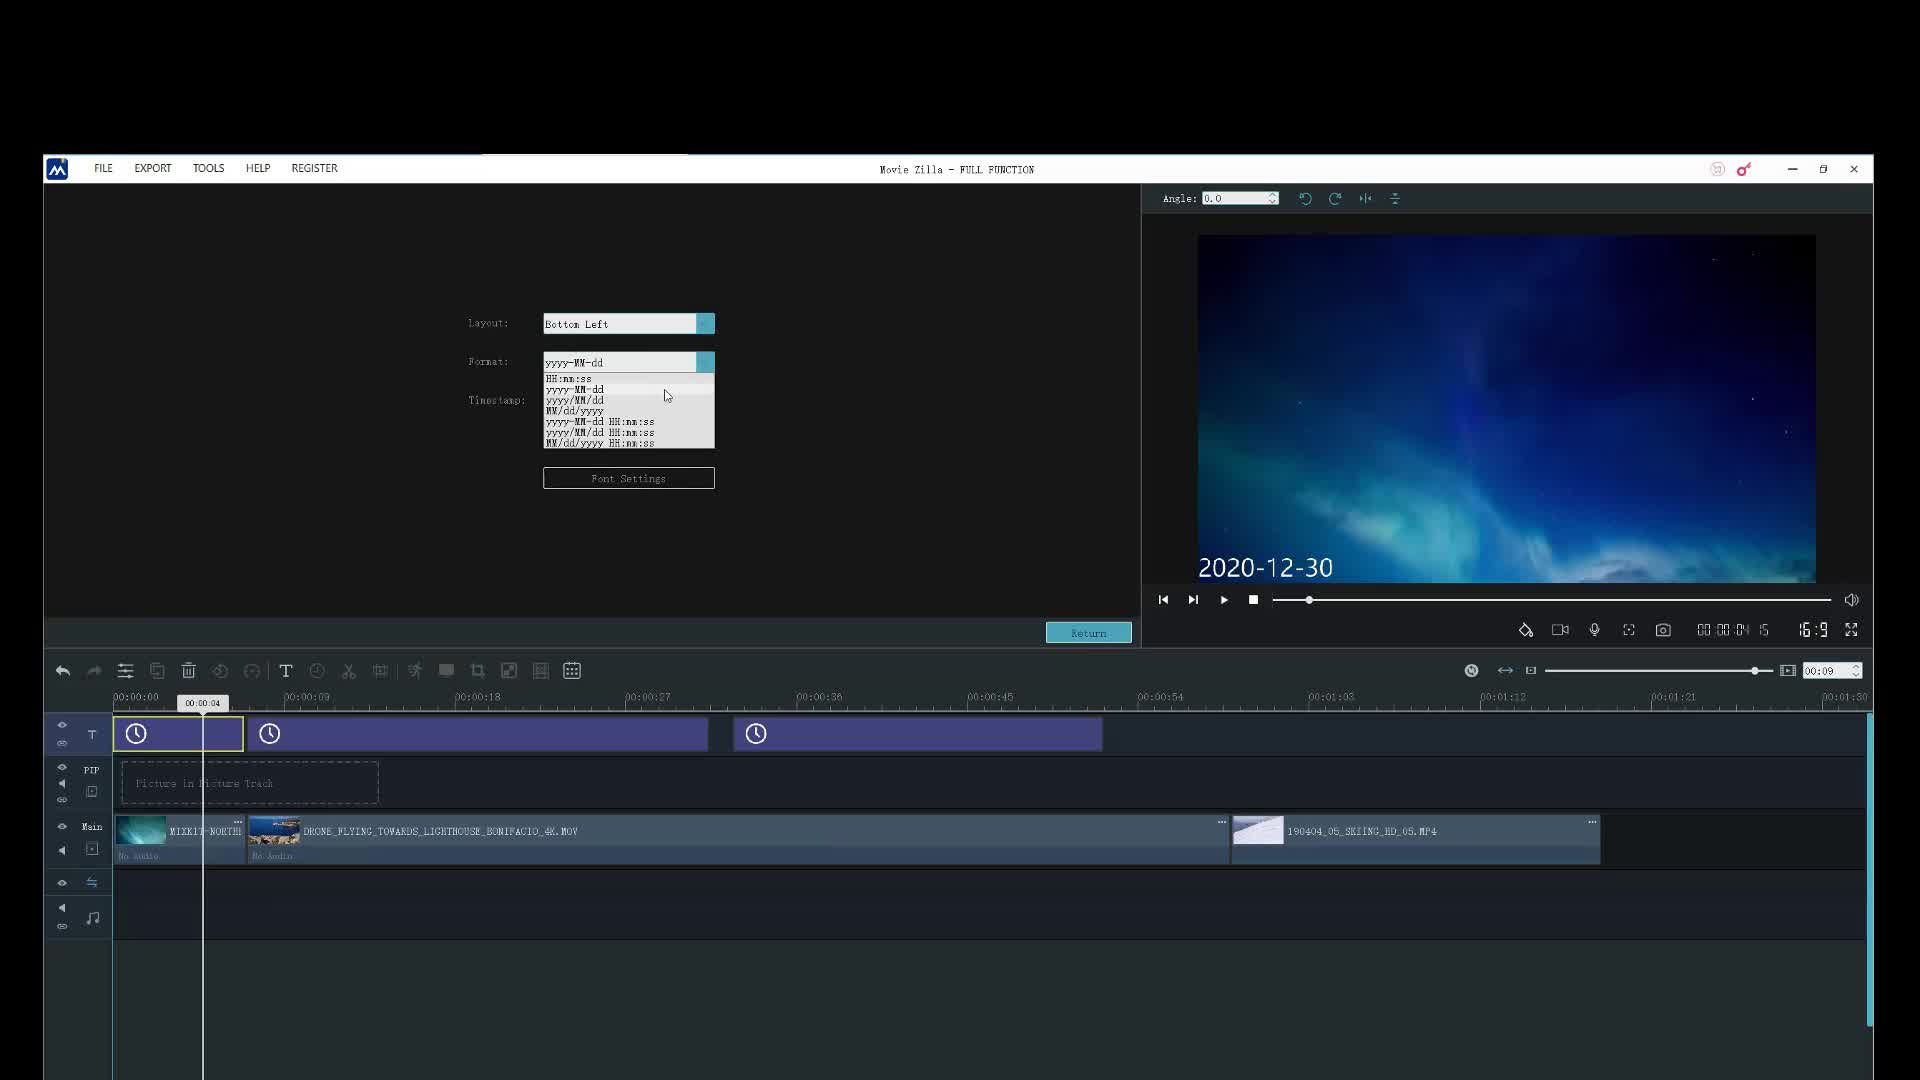Select yyyy-MM-dd HH:mm:ss format
This screenshot has width=1920, height=1080.
coord(626,421)
